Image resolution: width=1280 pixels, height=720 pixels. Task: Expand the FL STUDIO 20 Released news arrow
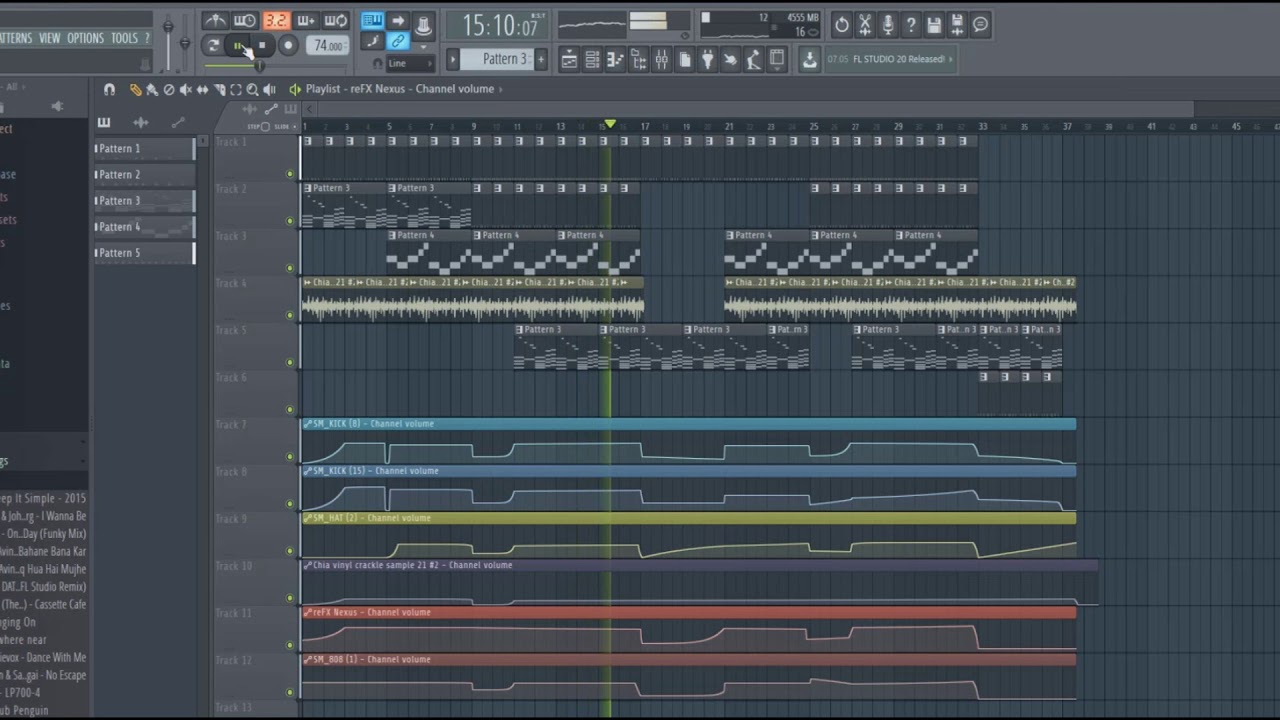click(951, 59)
